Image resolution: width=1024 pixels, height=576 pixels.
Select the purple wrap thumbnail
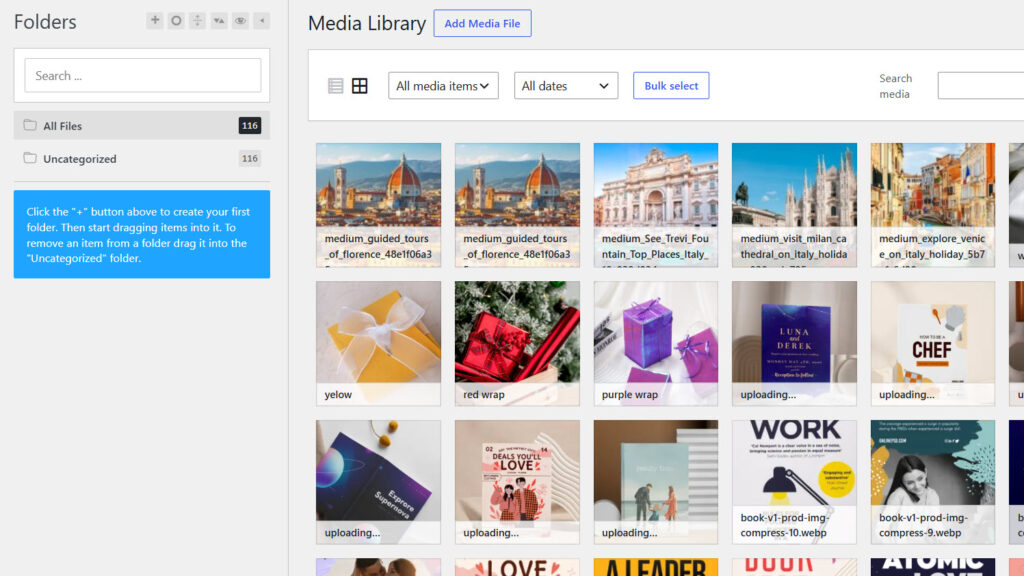pos(656,344)
